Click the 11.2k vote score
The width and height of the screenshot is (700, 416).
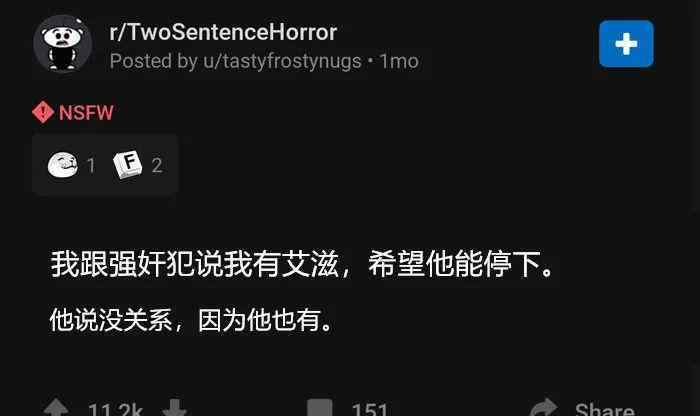click(115, 409)
